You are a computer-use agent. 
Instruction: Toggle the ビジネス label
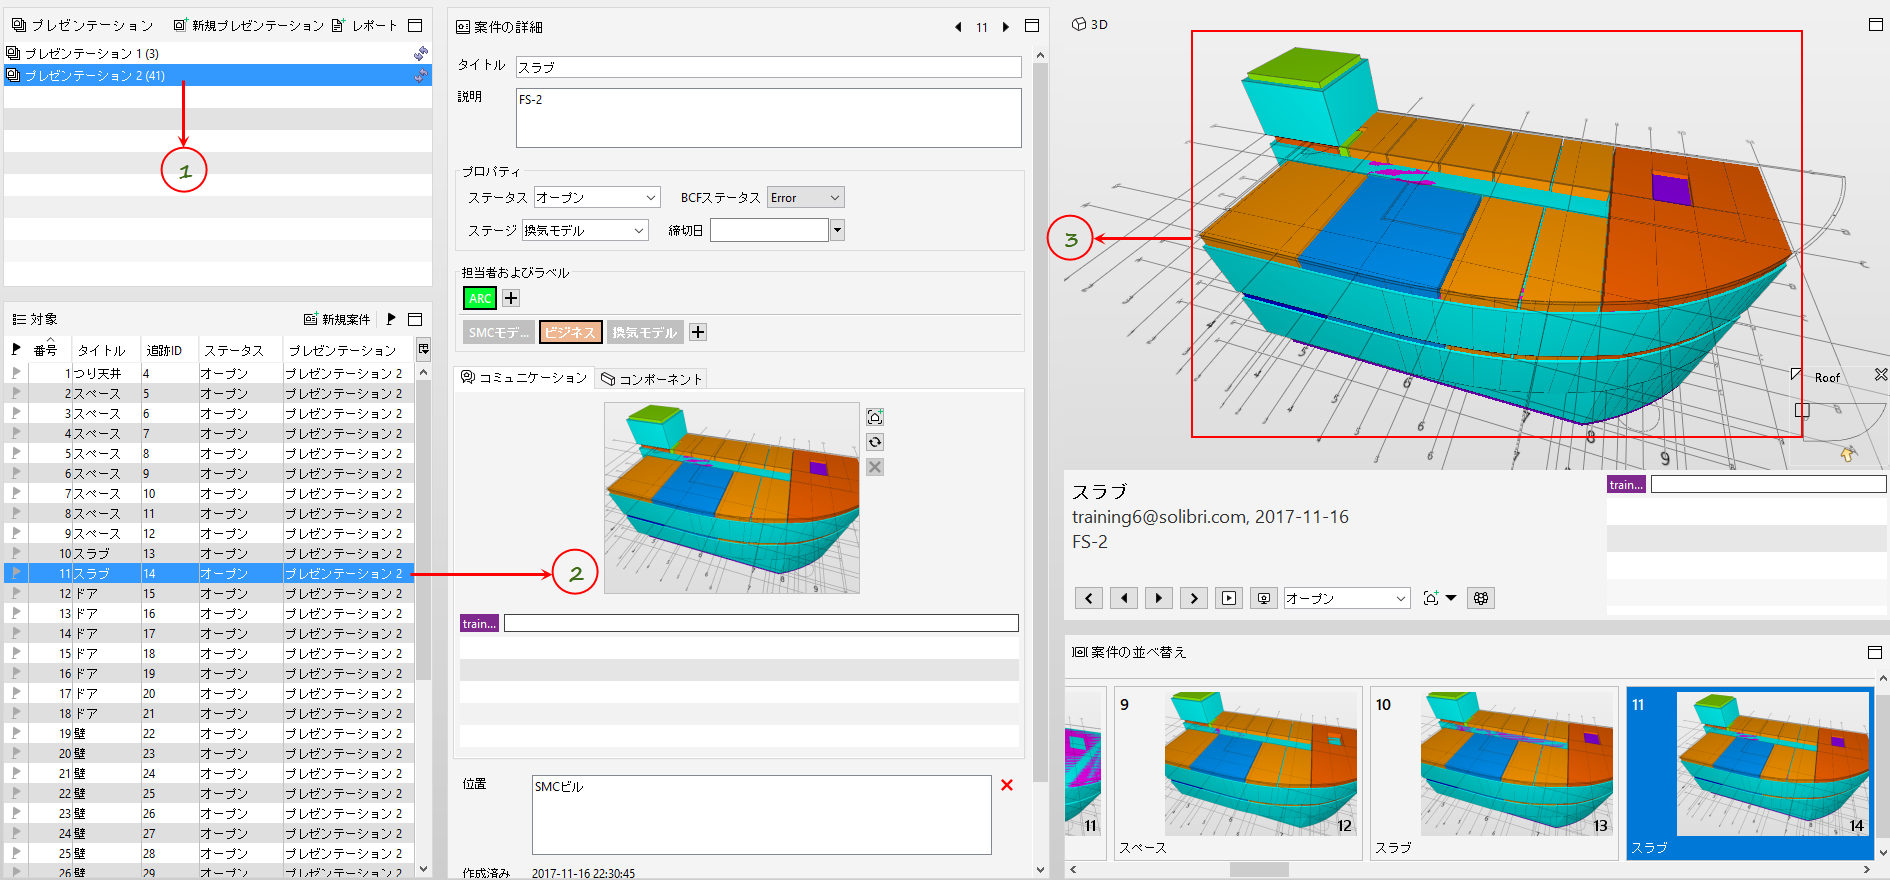click(570, 332)
